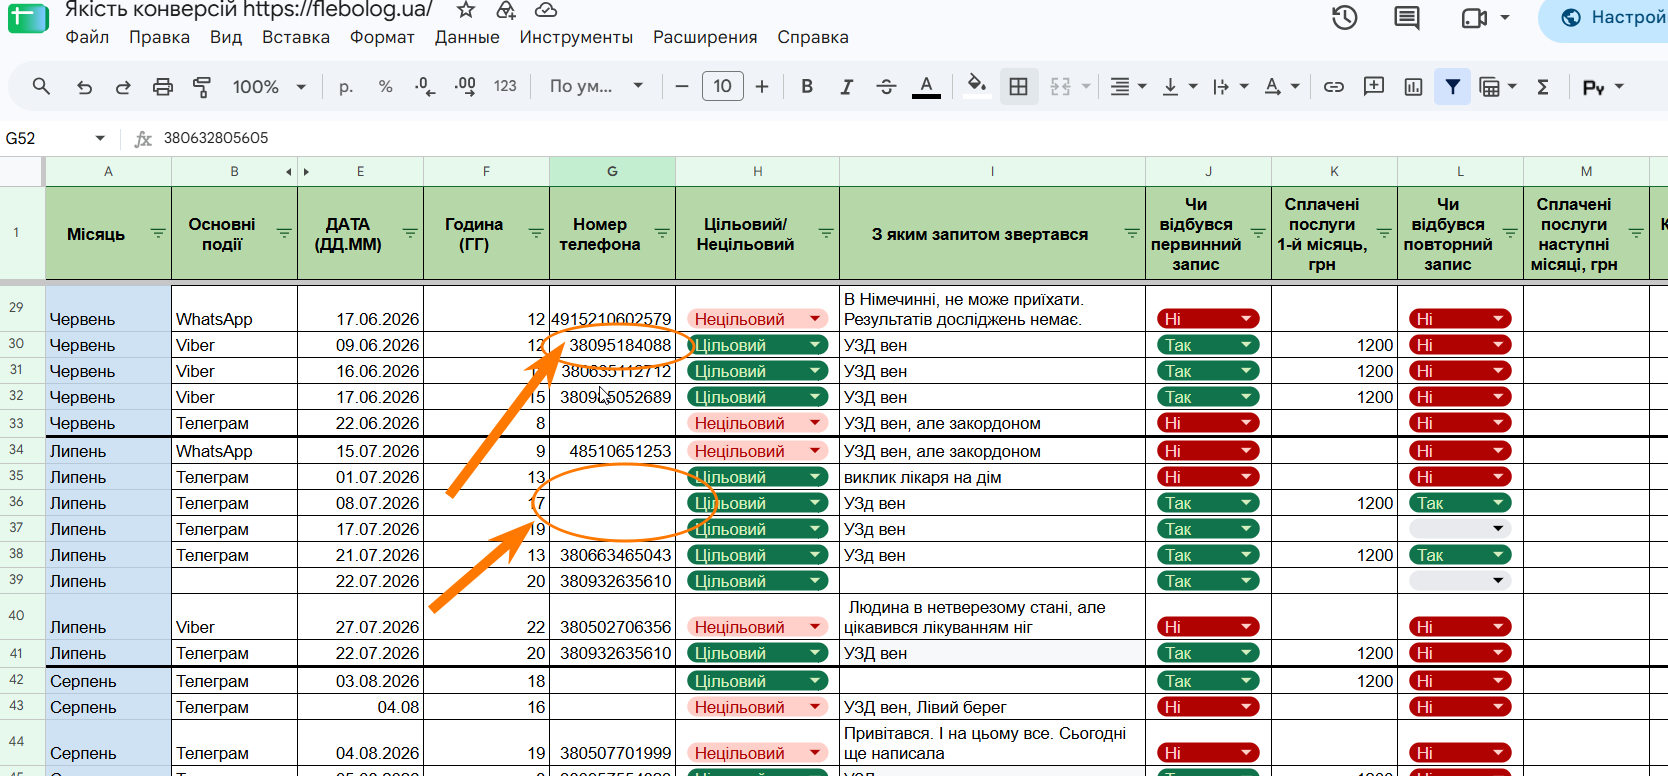Toggle italic formatting

(x=846, y=87)
